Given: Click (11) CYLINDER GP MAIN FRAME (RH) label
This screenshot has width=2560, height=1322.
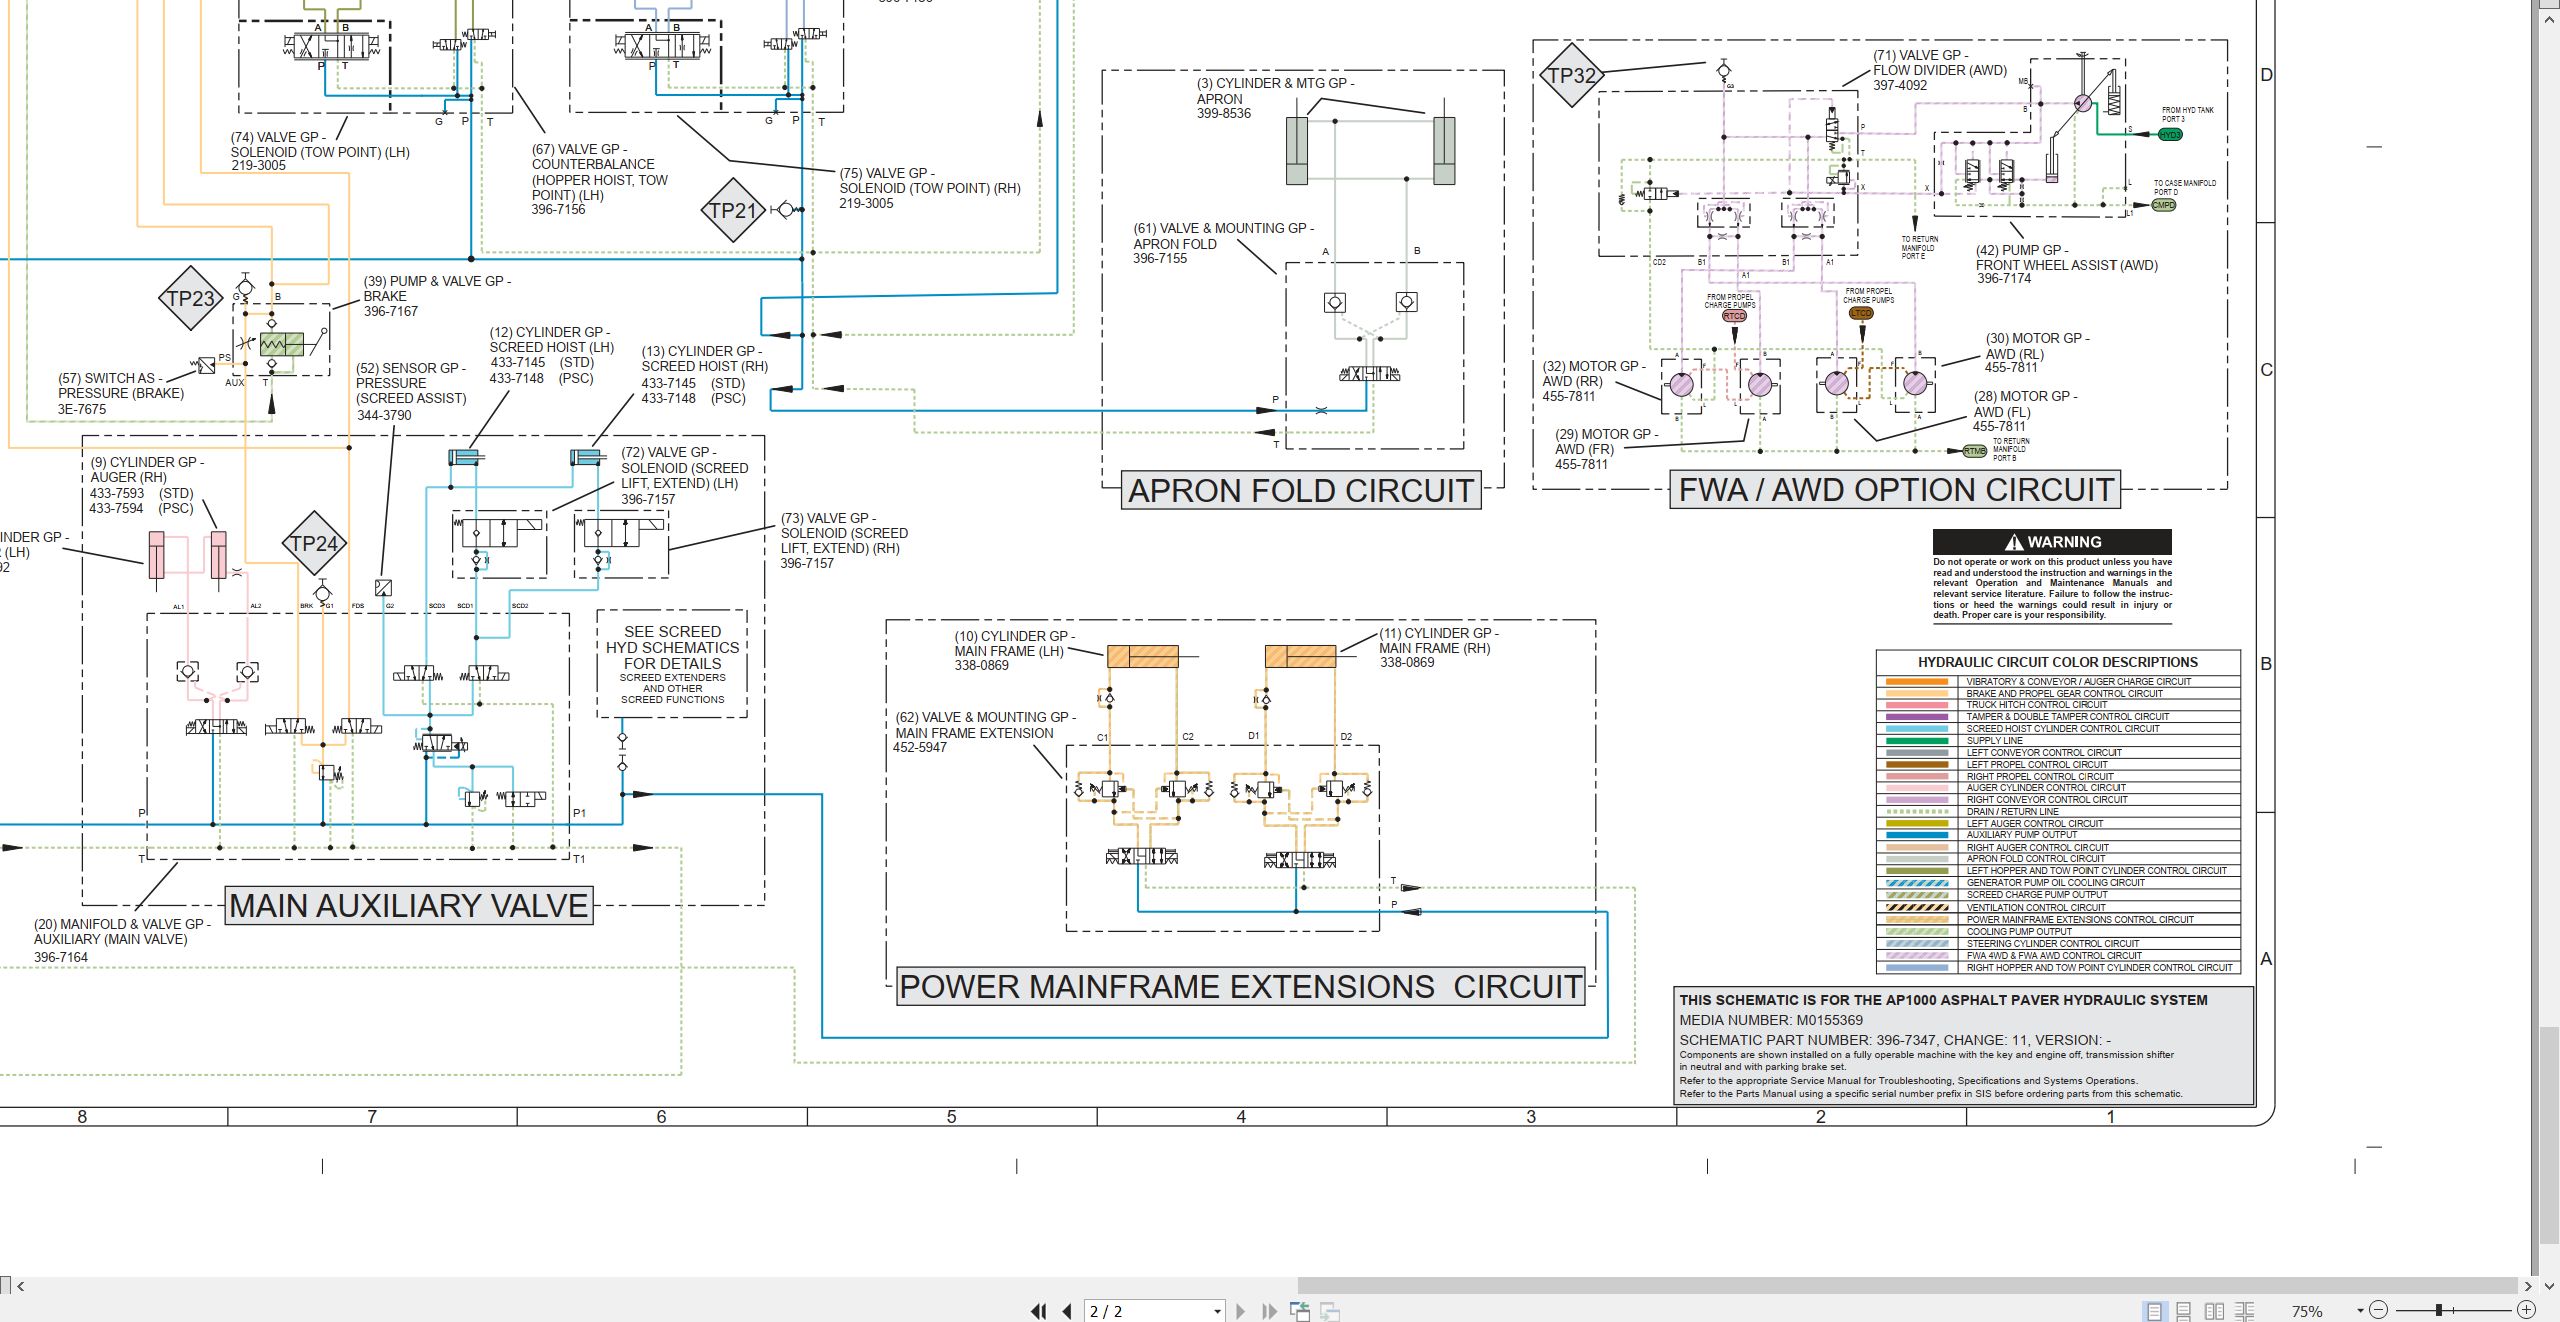Looking at the screenshot, I should [x=1438, y=647].
